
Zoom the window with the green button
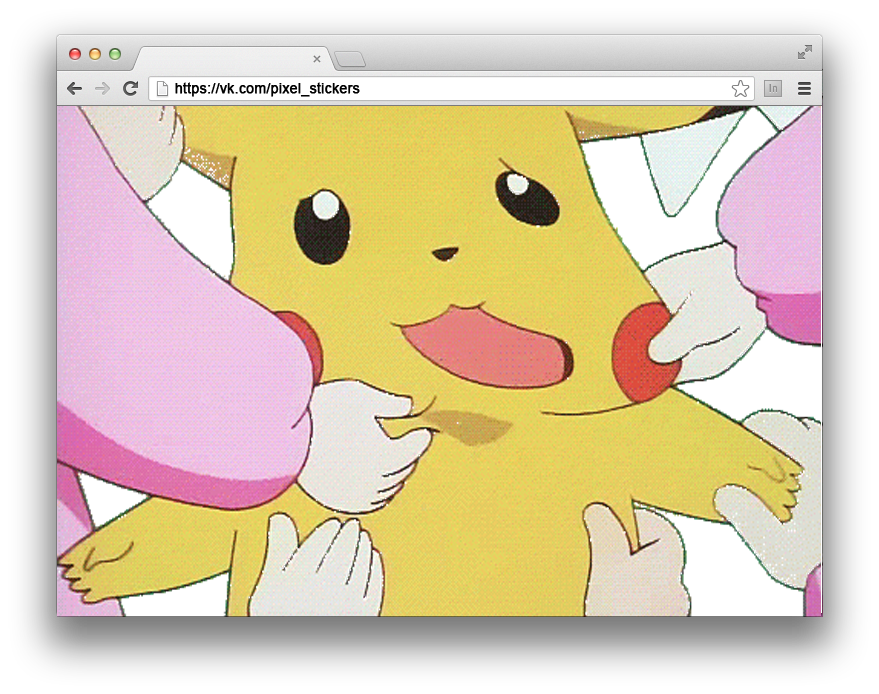click(115, 54)
